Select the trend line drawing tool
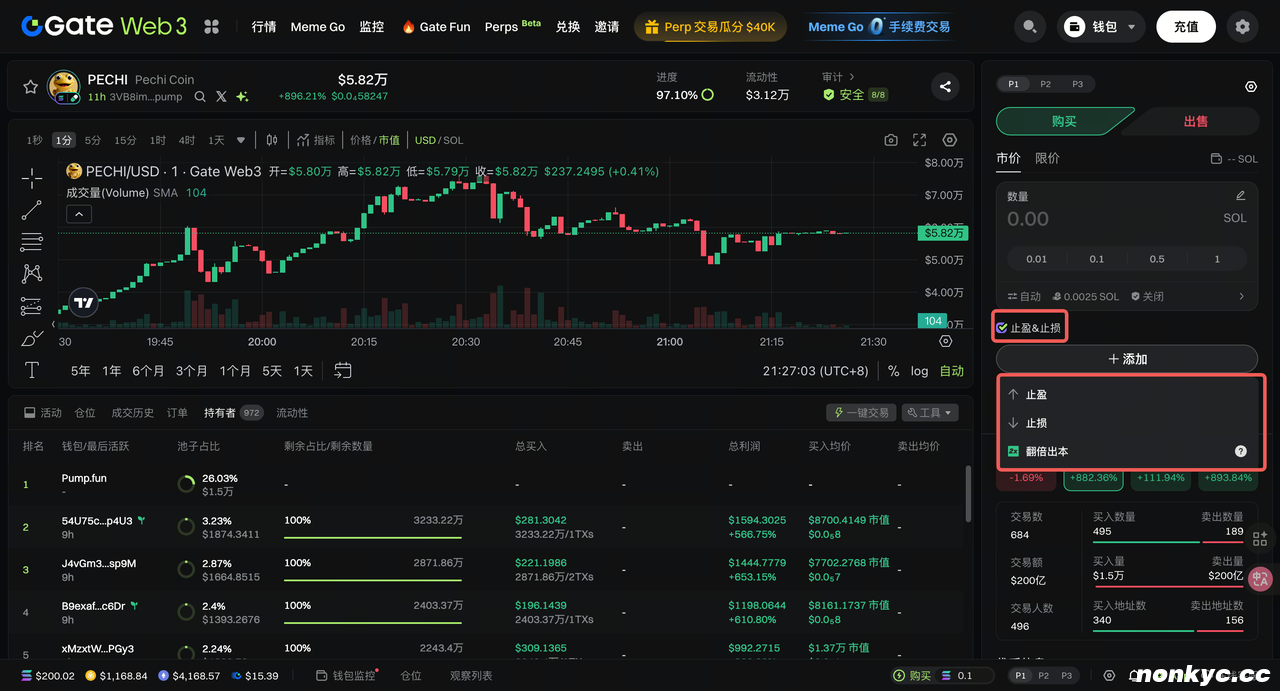 (32, 210)
